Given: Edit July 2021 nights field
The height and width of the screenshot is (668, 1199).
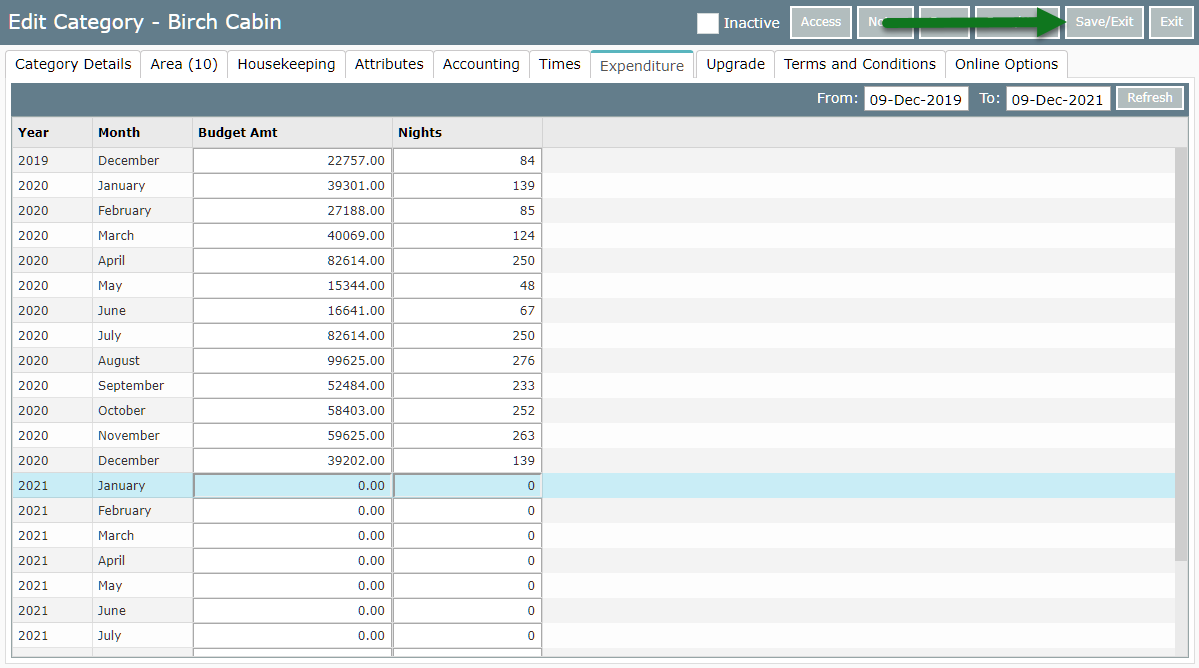Looking at the screenshot, I should point(467,636).
